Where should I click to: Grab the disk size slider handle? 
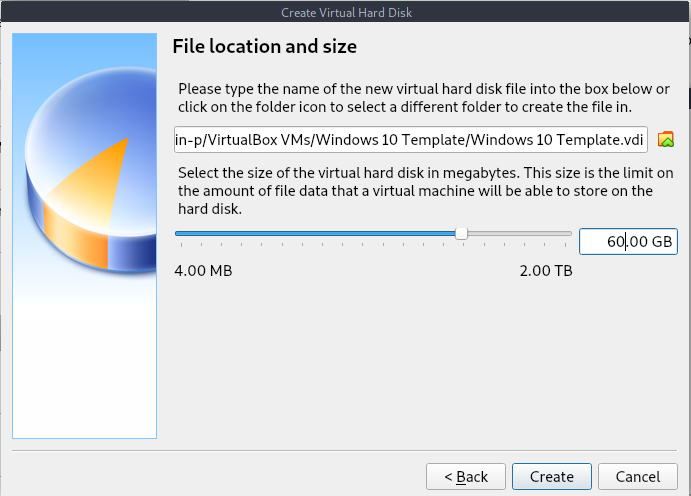click(x=461, y=233)
